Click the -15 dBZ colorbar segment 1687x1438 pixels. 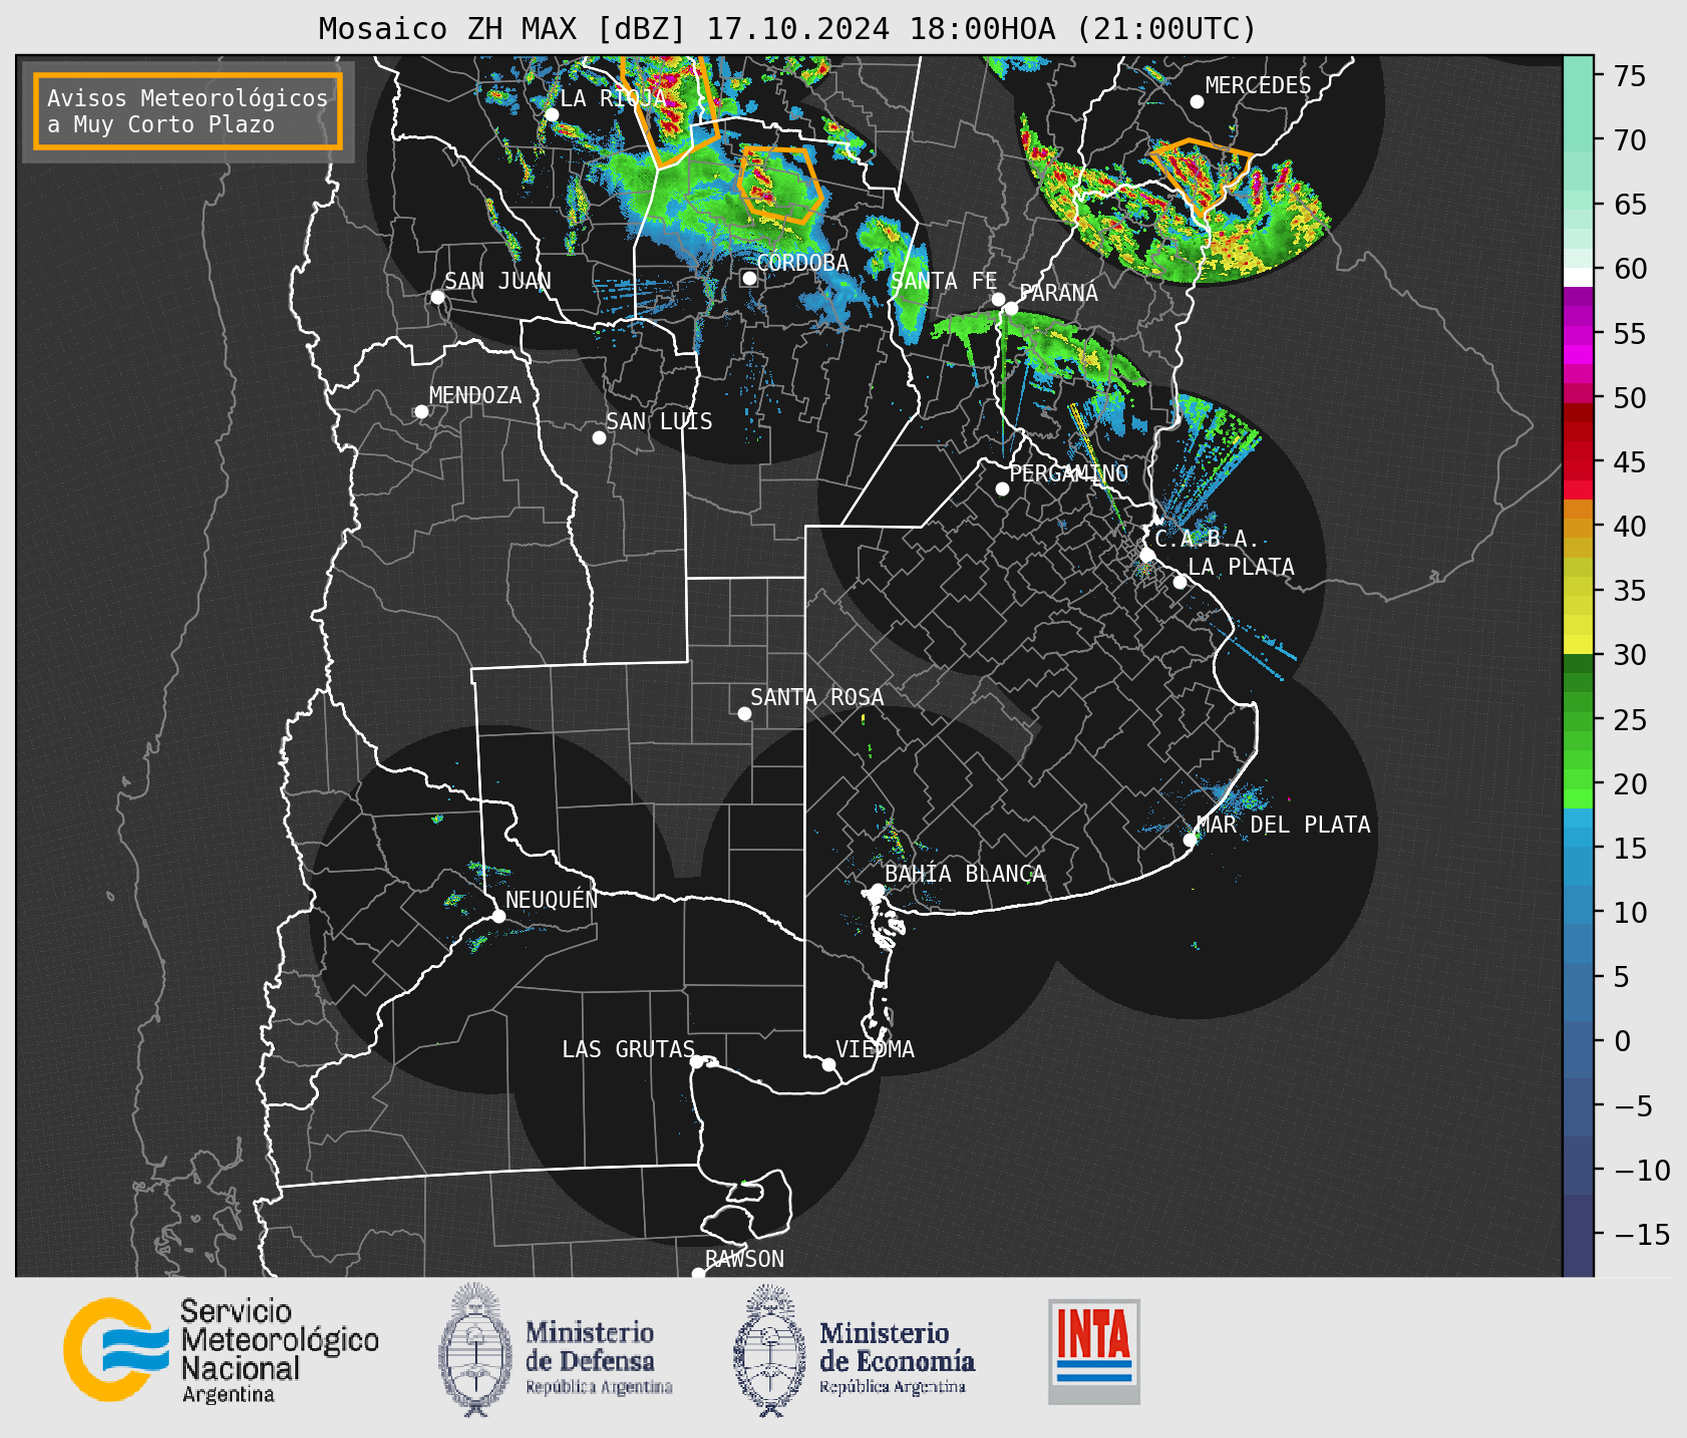tap(1578, 1235)
